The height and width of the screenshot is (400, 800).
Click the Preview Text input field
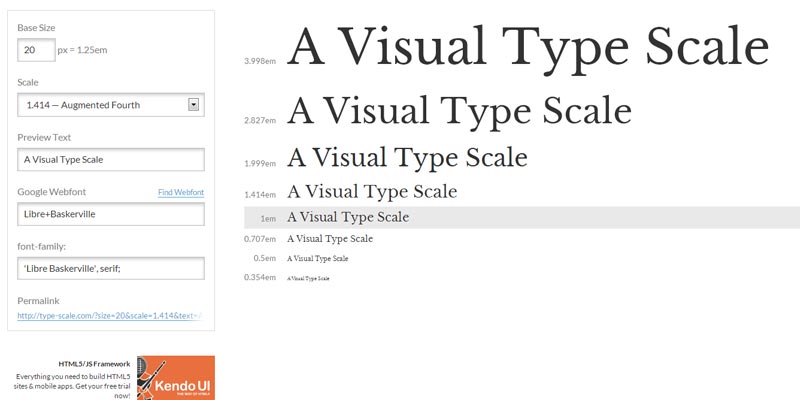pos(110,159)
